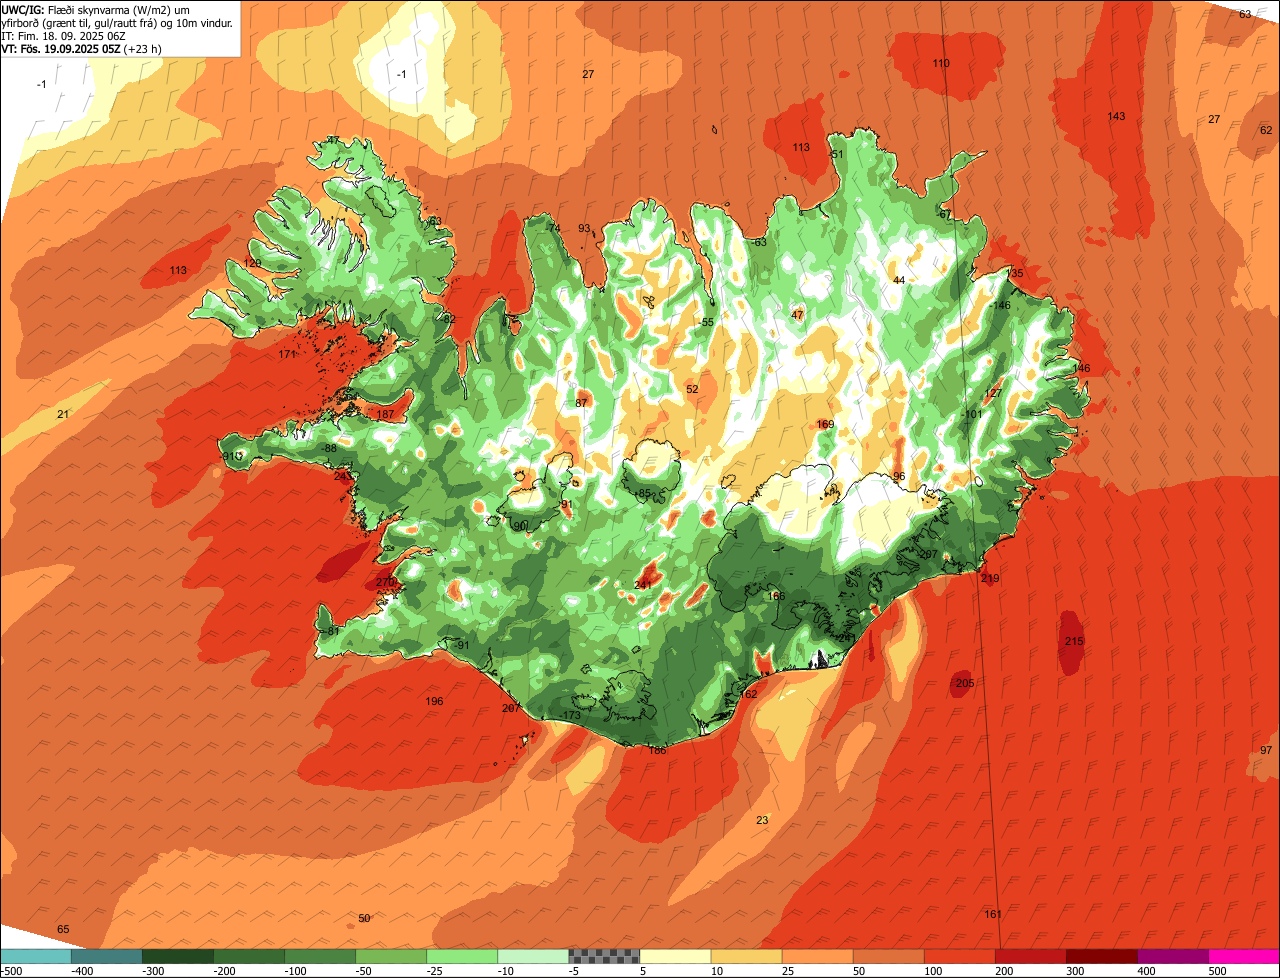This screenshot has width=1280, height=978.
Task: Click the map value '171' off the west coast
Action: (287, 354)
